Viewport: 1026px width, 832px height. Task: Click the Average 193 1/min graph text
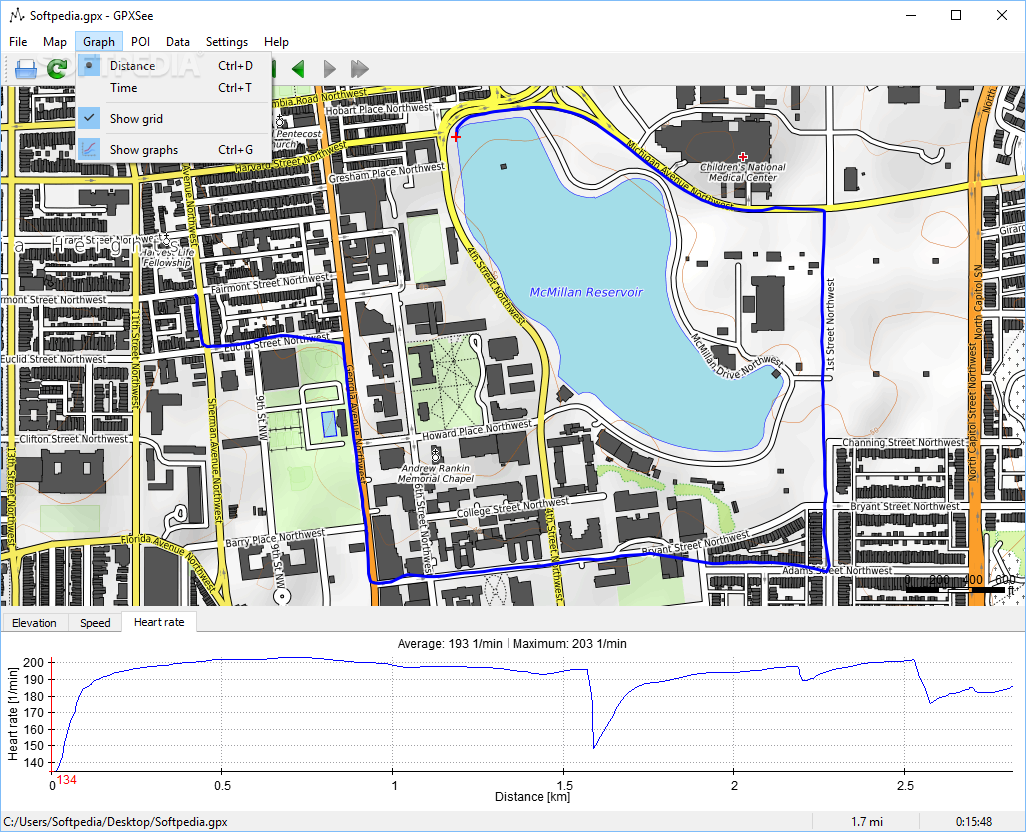tap(450, 644)
